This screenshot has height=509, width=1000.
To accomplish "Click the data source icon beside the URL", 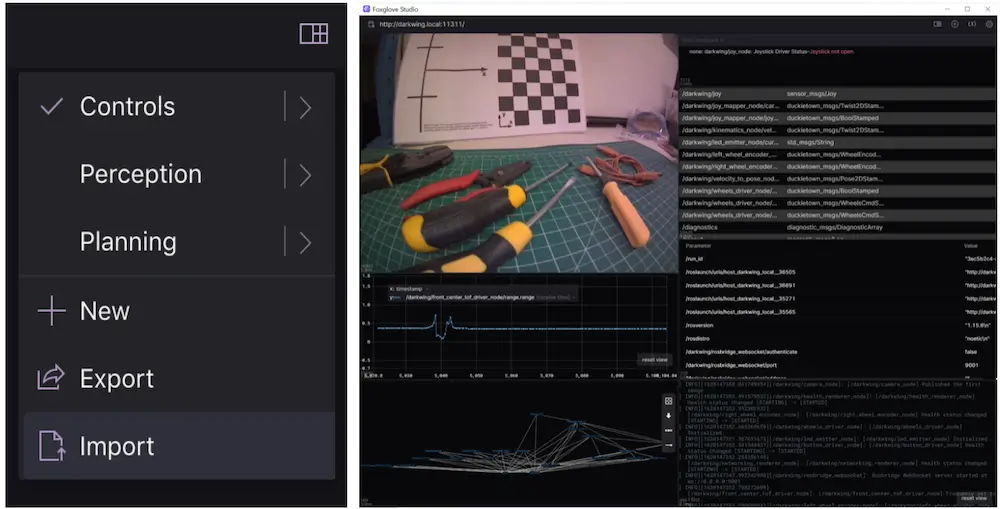I will 371,24.
